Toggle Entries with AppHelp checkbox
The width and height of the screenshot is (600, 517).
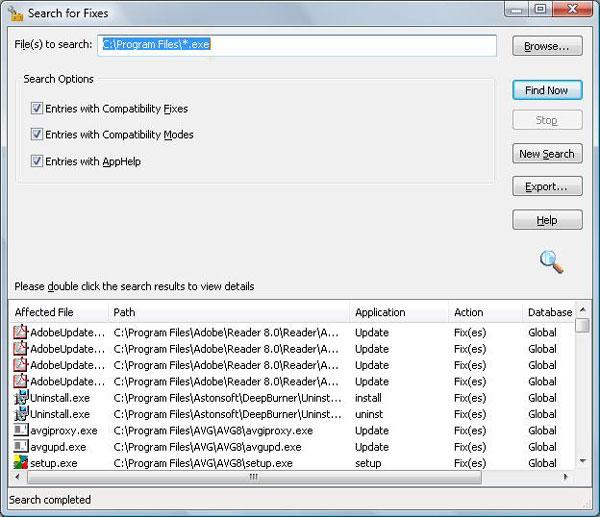click(x=37, y=161)
